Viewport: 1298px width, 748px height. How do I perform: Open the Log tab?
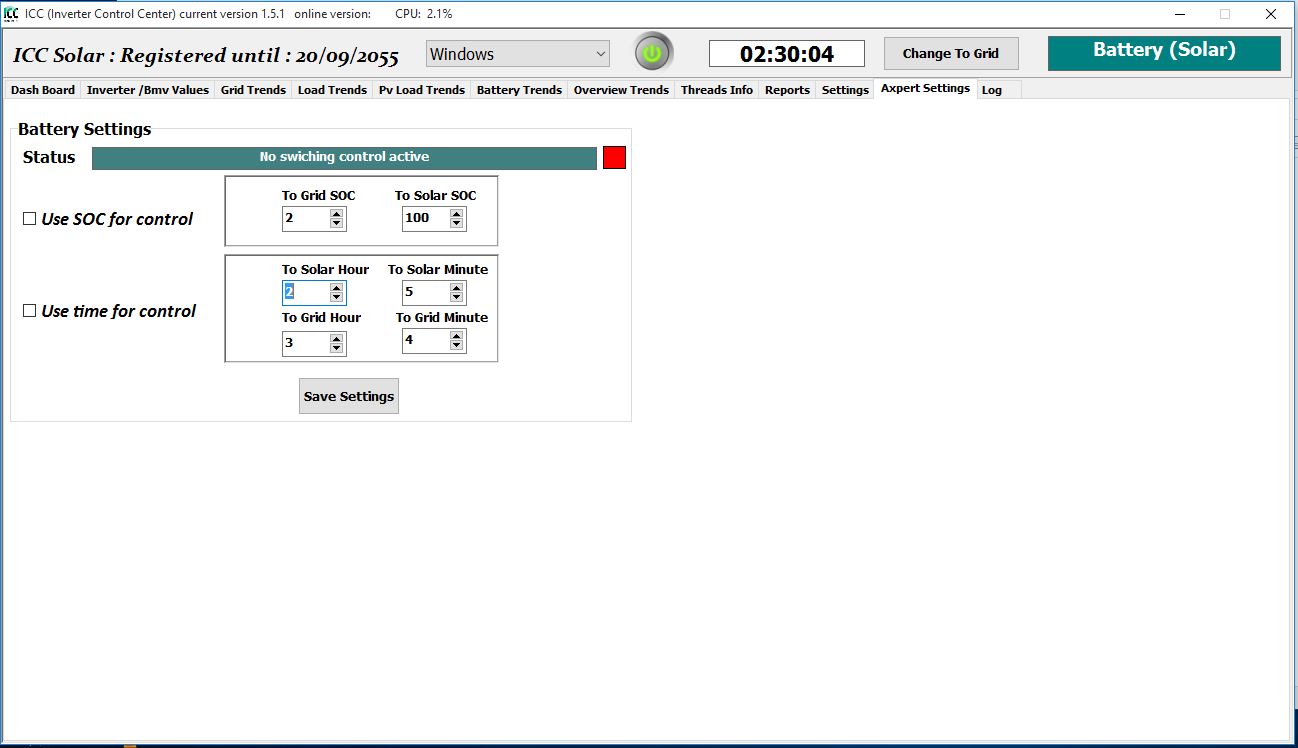(992, 90)
